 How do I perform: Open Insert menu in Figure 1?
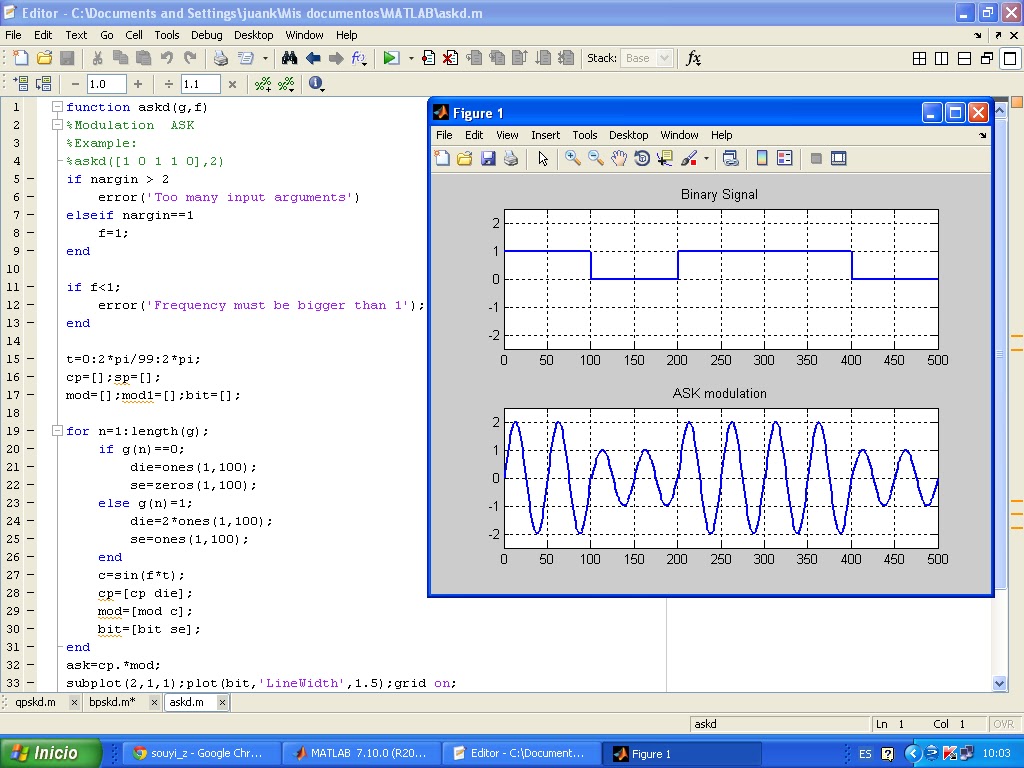[x=545, y=135]
